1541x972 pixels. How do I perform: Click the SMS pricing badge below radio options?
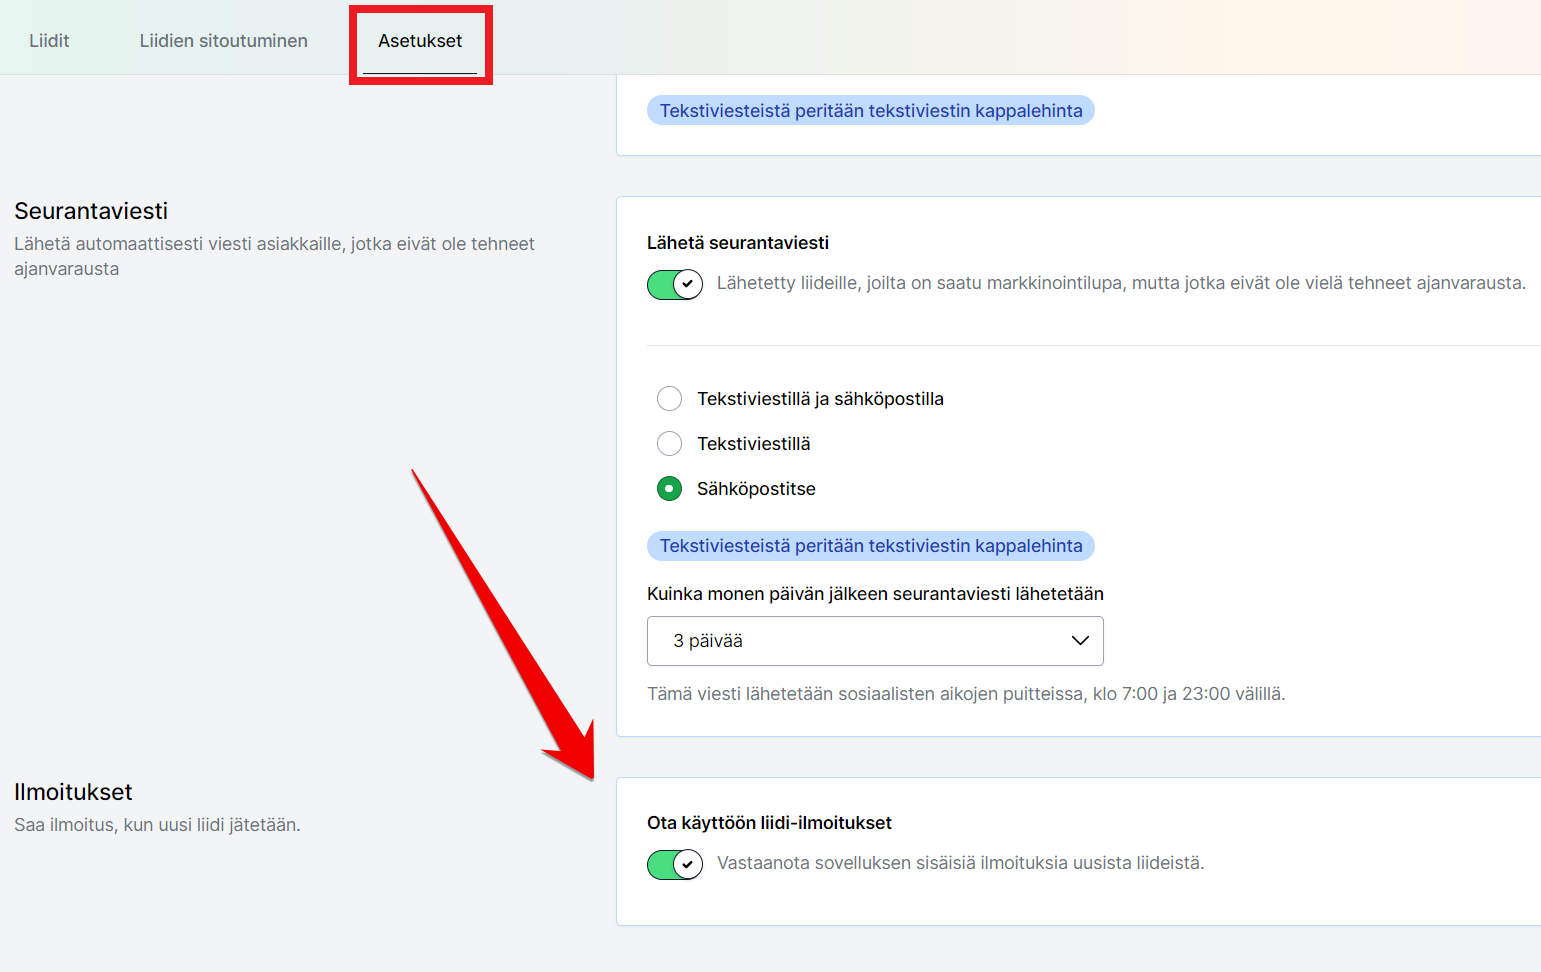click(x=870, y=546)
